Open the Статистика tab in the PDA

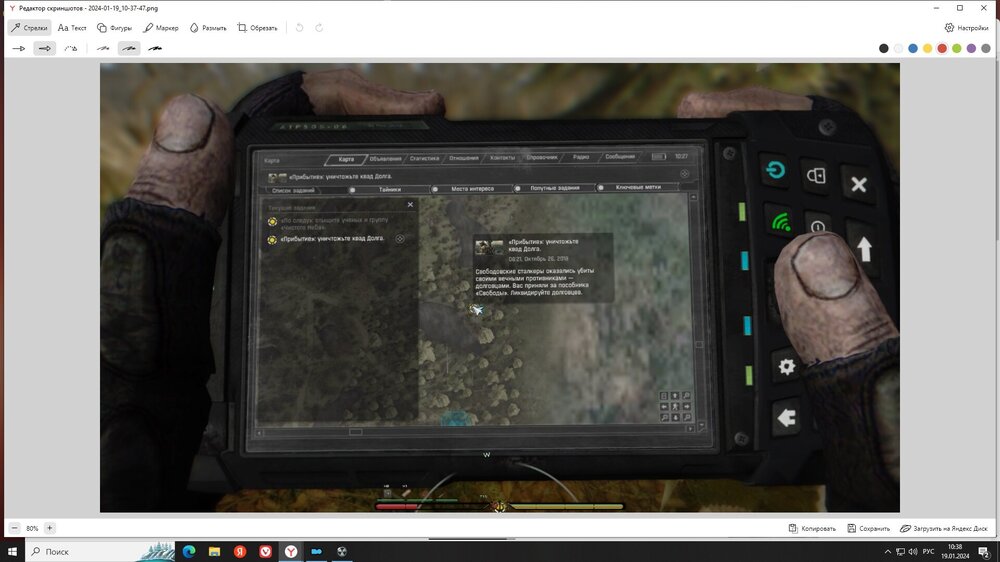424,158
